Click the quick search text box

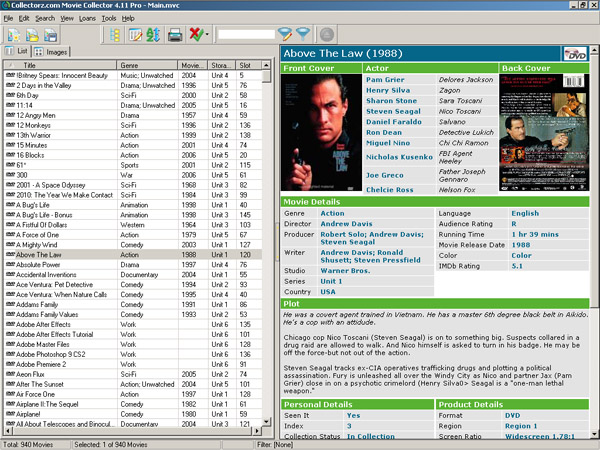click(x=246, y=34)
